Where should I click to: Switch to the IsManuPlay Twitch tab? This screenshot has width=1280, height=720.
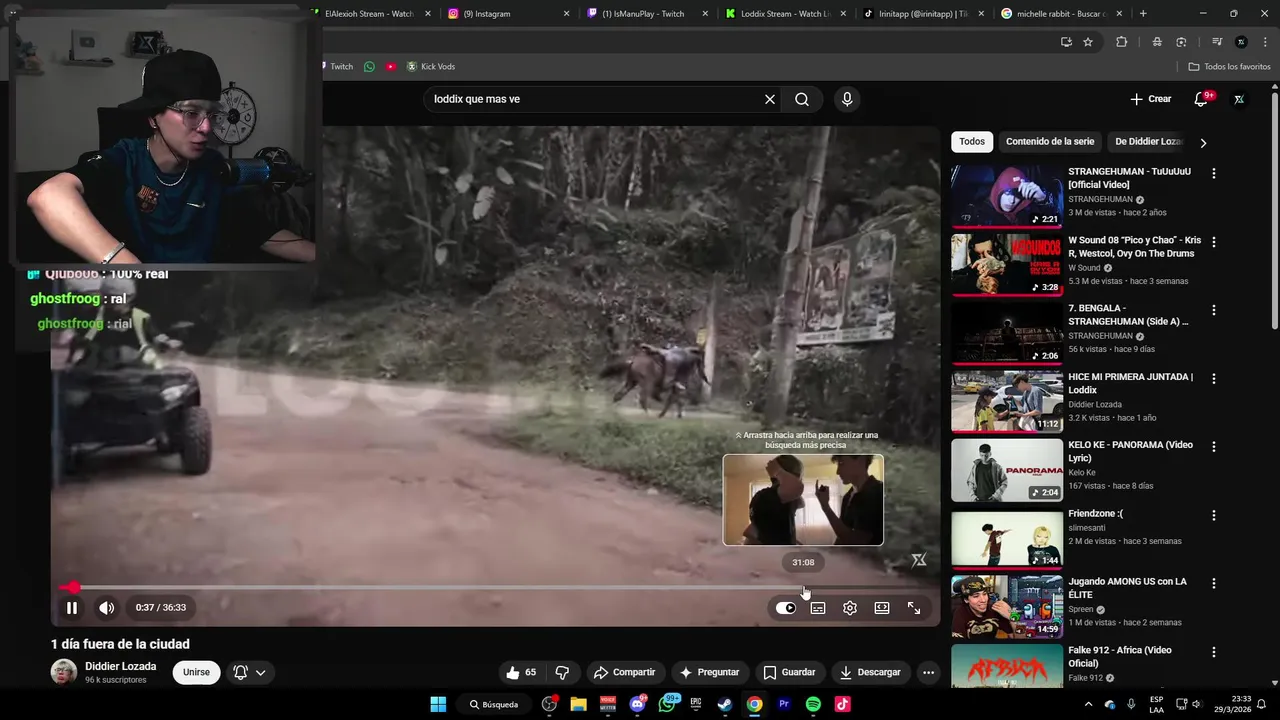tap(646, 14)
